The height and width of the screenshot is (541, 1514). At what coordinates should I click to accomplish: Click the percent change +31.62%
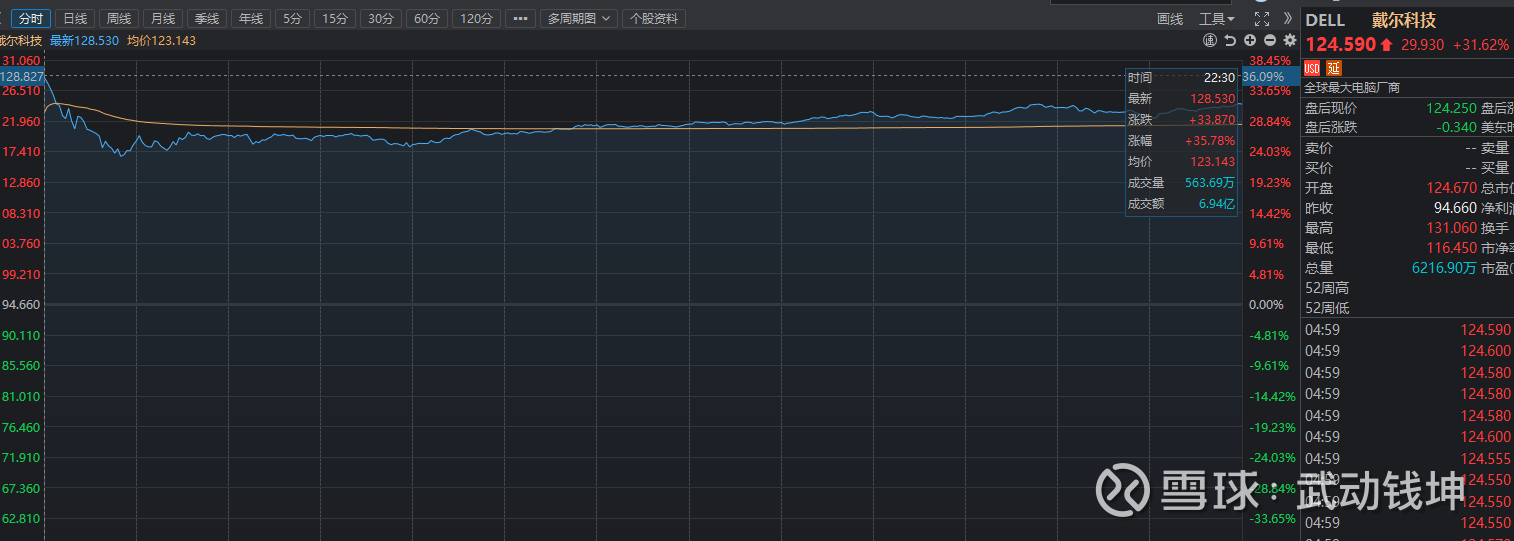point(1482,45)
